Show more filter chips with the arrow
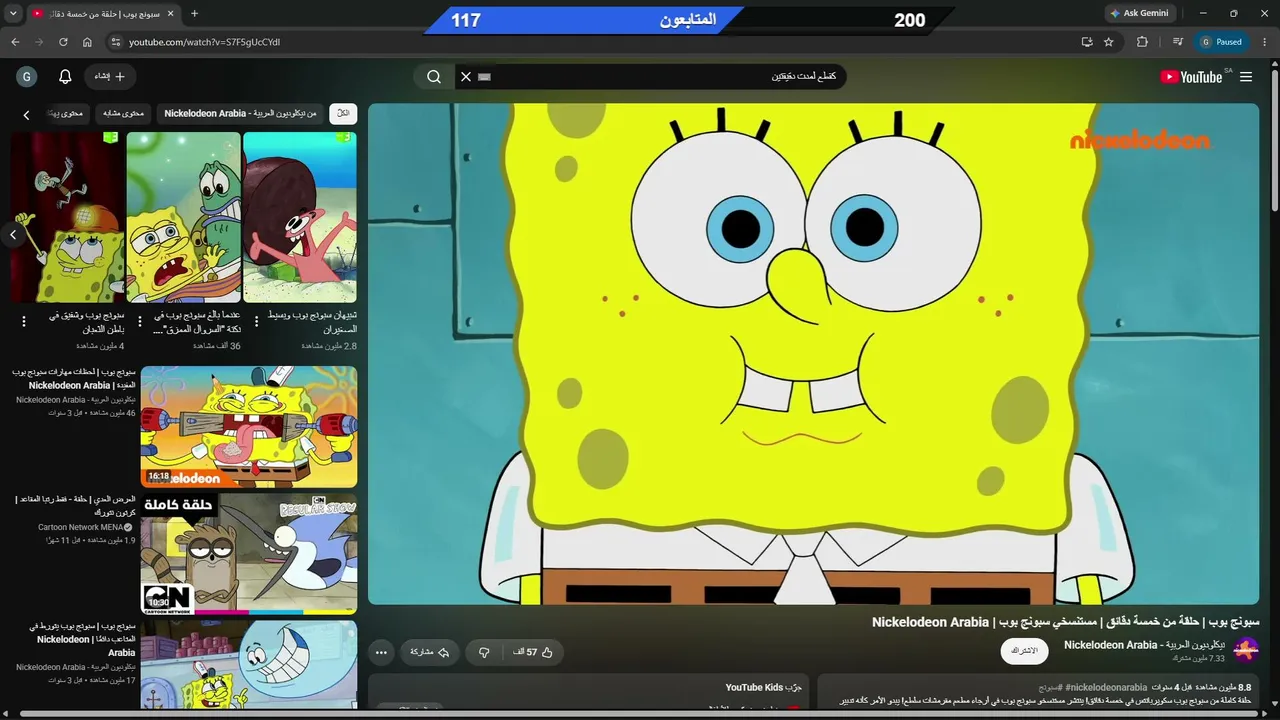The height and width of the screenshot is (720, 1280). coord(27,115)
